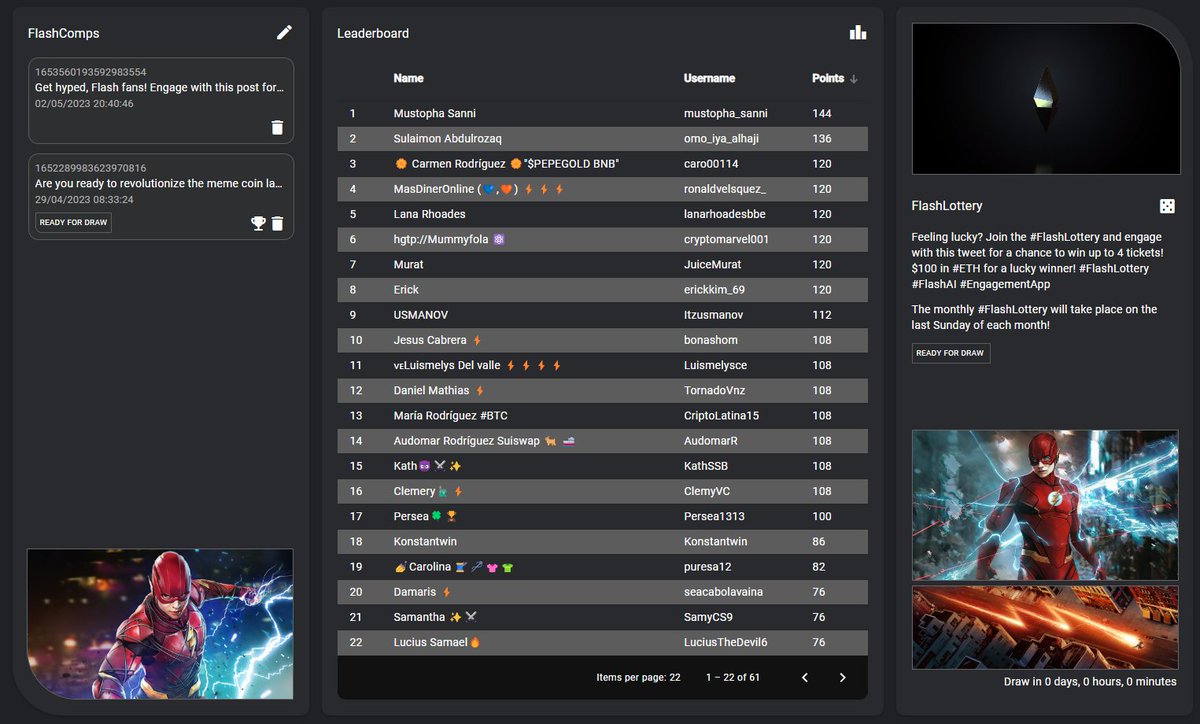Open the Get hyped Flash fans post

[x=150, y=90]
